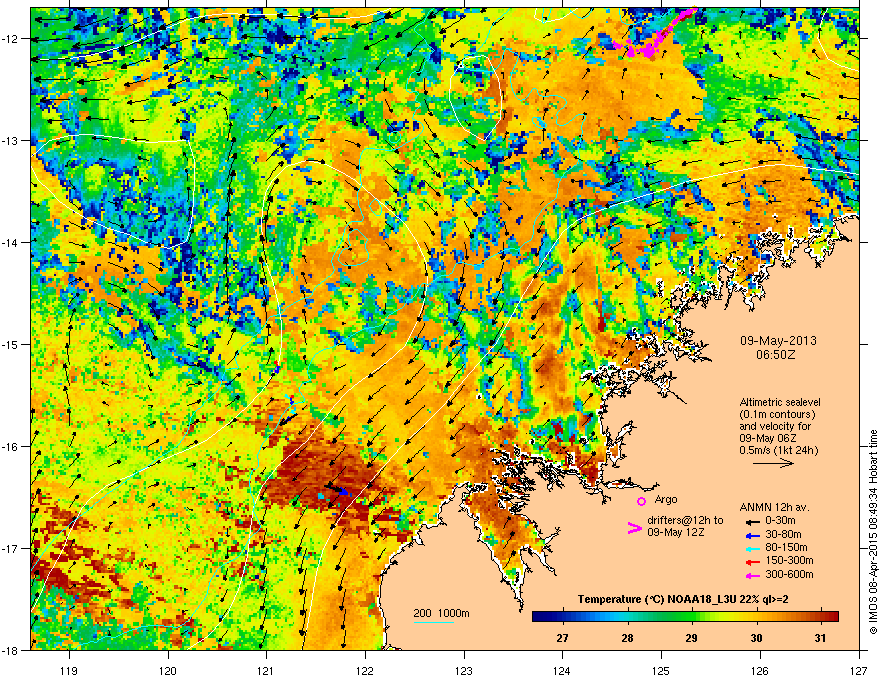This screenshot has height=680, width=880.
Task: Click the magenta 300-600m arrow legend symbol
Action: pos(751,575)
